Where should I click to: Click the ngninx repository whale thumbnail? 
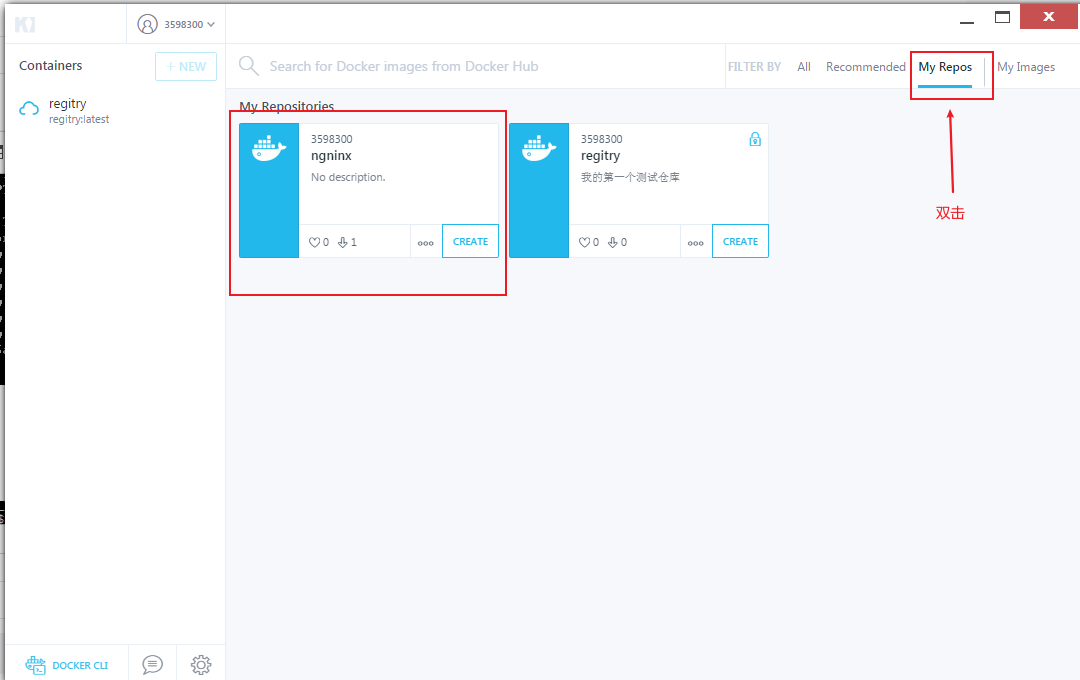click(269, 190)
